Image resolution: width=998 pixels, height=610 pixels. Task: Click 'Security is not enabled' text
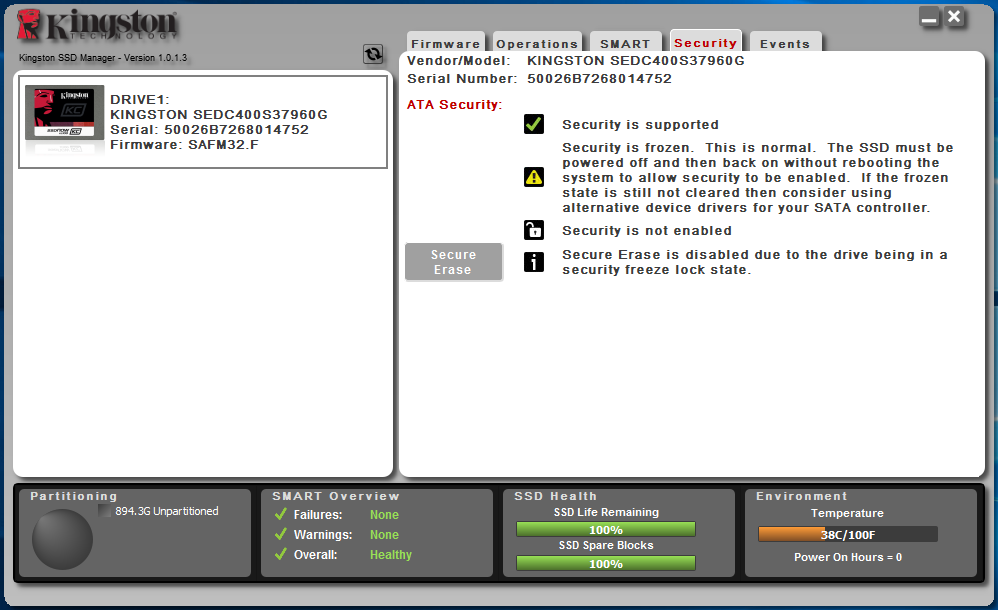point(647,231)
